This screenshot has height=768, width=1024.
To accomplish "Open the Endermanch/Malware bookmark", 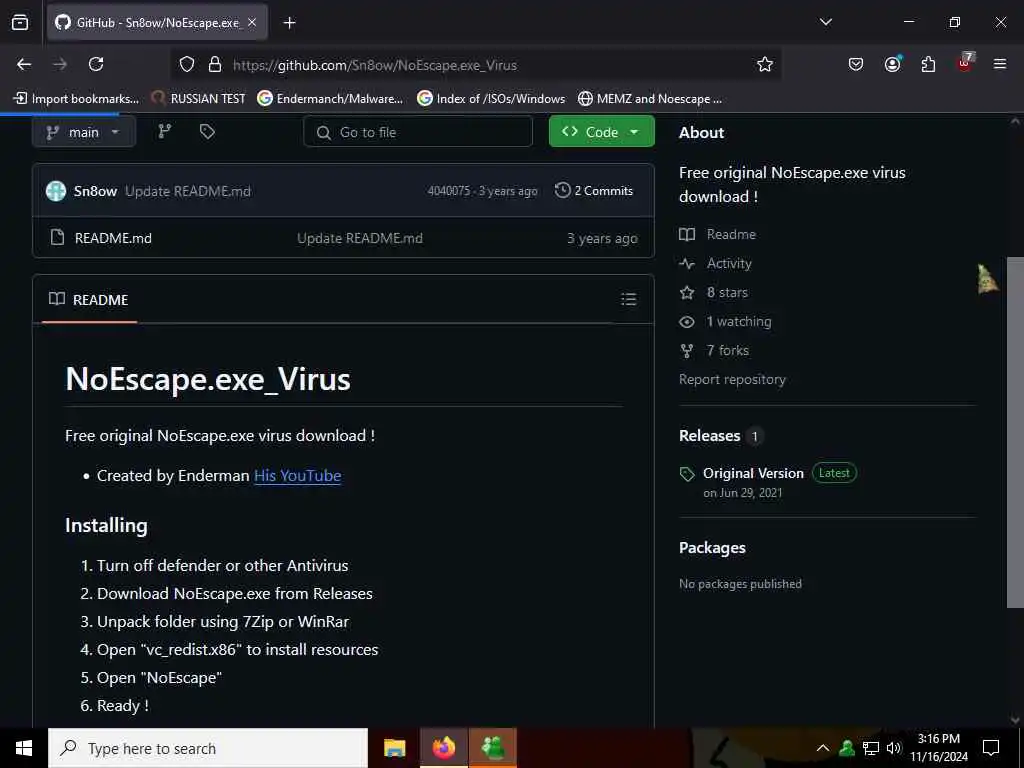I will (x=330, y=99).
